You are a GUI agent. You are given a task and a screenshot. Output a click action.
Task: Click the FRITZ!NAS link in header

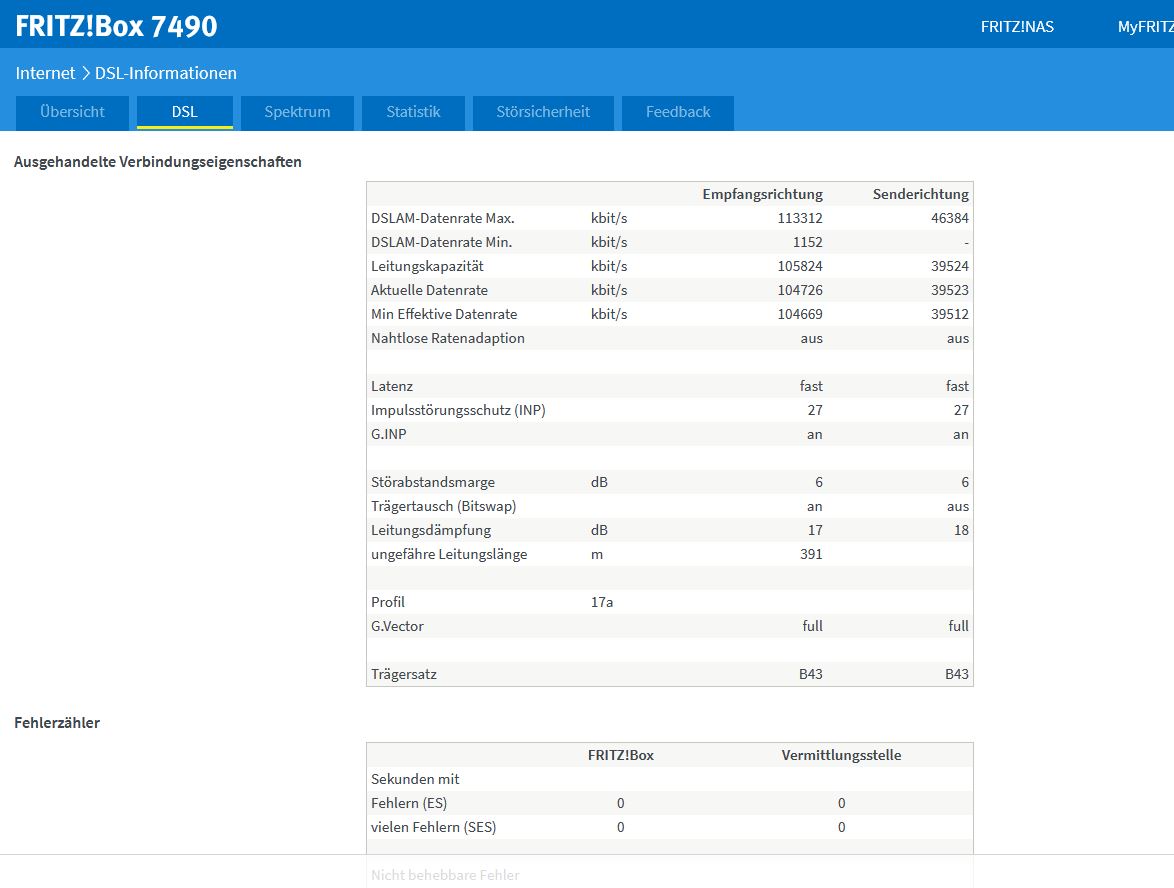[1017, 27]
